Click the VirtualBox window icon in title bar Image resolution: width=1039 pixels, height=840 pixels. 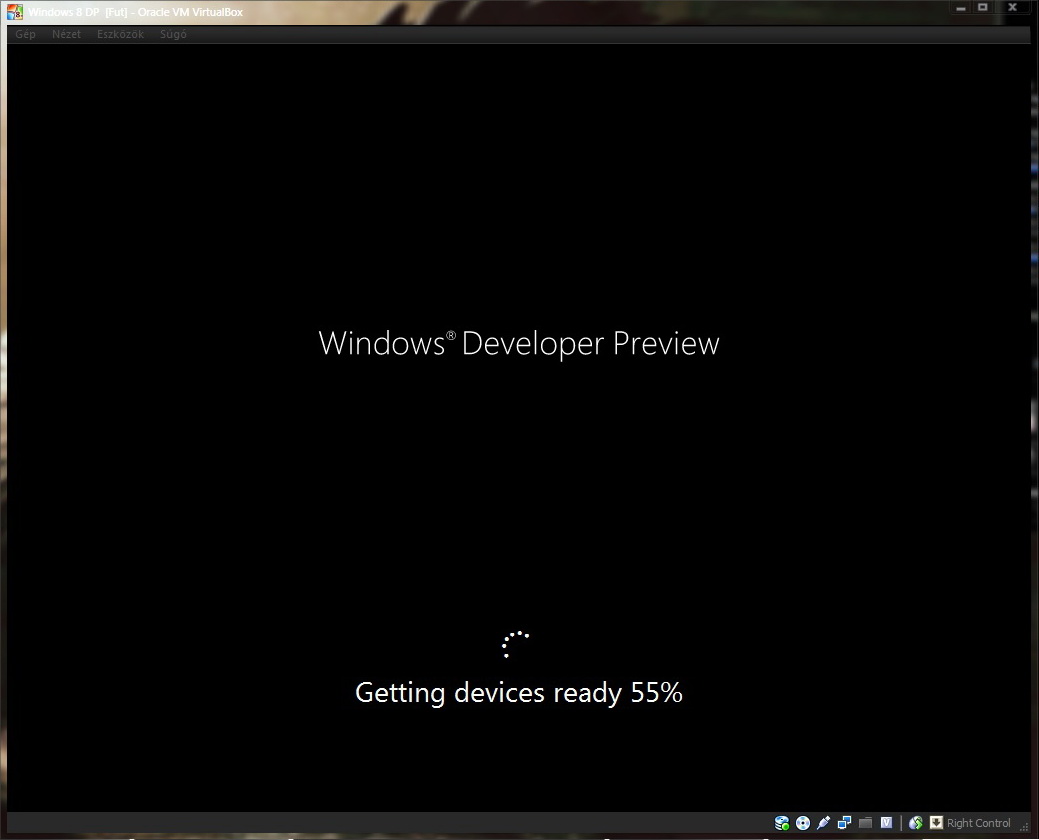click(15, 12)
